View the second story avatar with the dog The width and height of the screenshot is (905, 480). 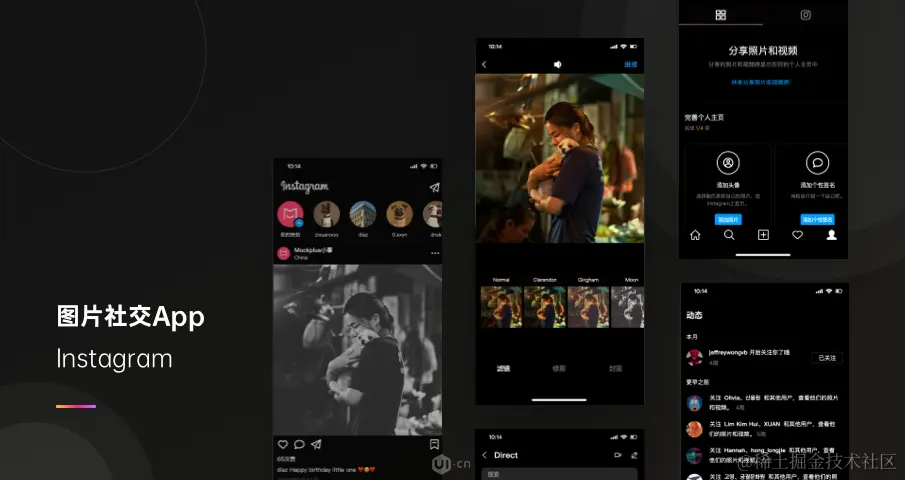point(327,215)
